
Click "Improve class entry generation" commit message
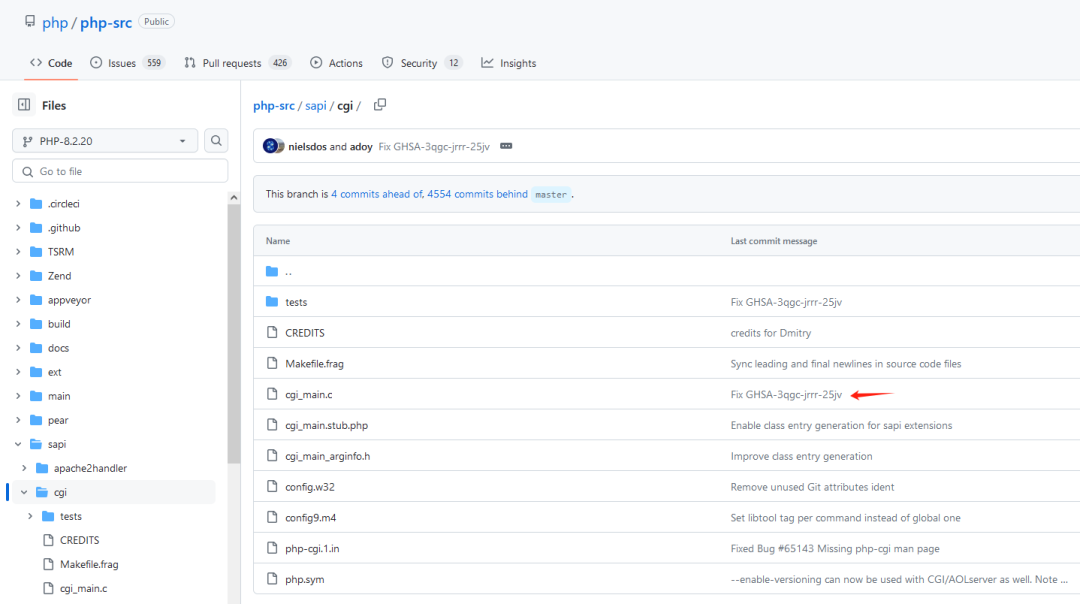pyautogui.click(x=801, y=456)
